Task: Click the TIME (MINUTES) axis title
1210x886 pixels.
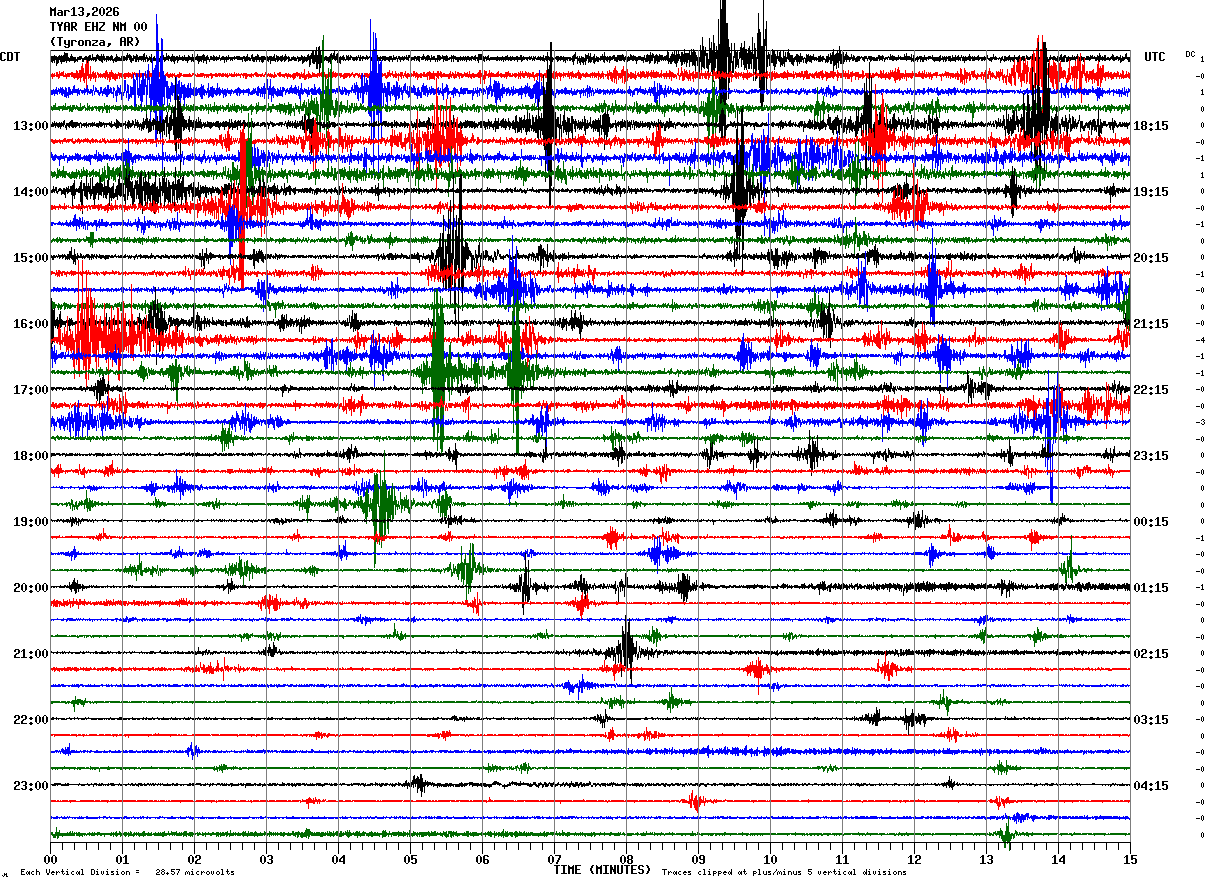Action: [x=602, y=870]
